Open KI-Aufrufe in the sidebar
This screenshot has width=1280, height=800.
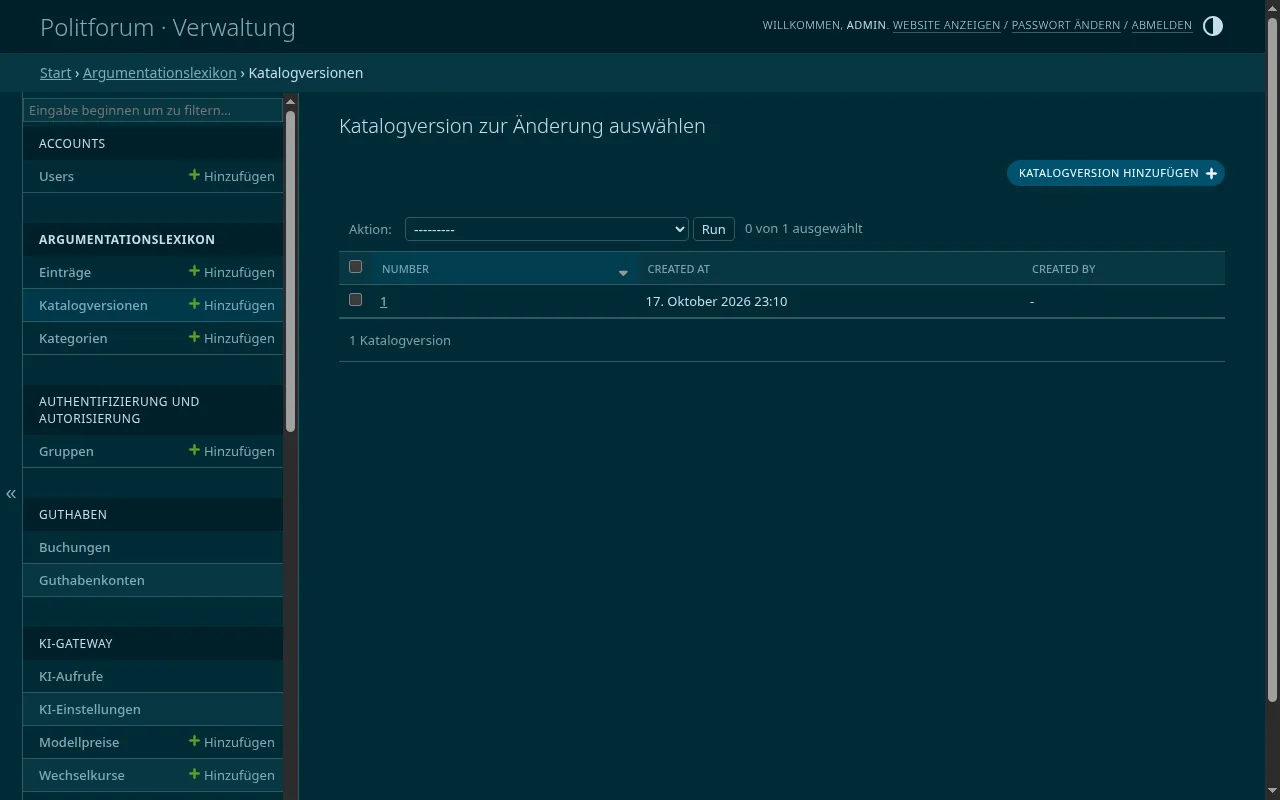point(71,676)
